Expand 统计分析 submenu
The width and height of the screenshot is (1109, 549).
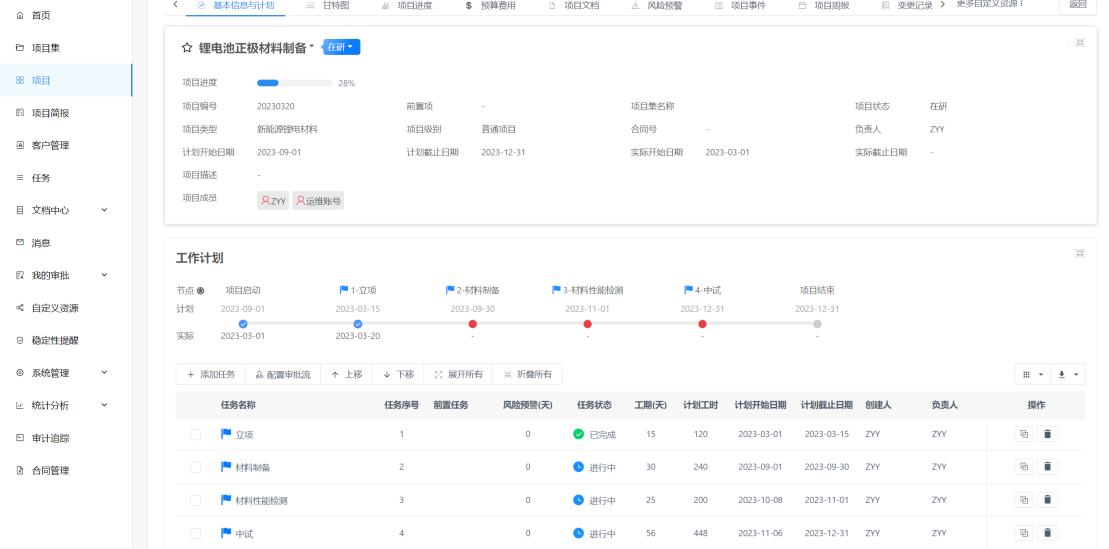(104, 405)
